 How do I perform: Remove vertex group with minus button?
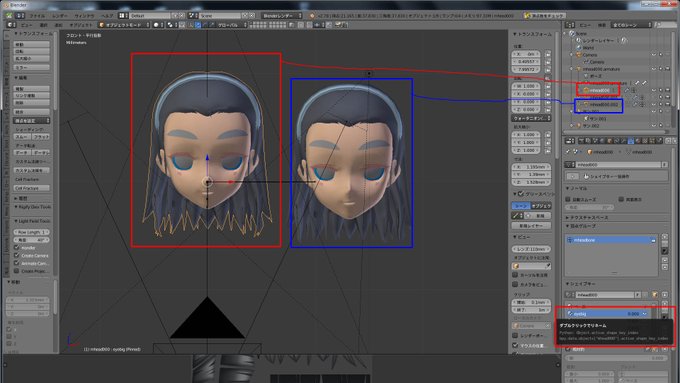(664, 244)
